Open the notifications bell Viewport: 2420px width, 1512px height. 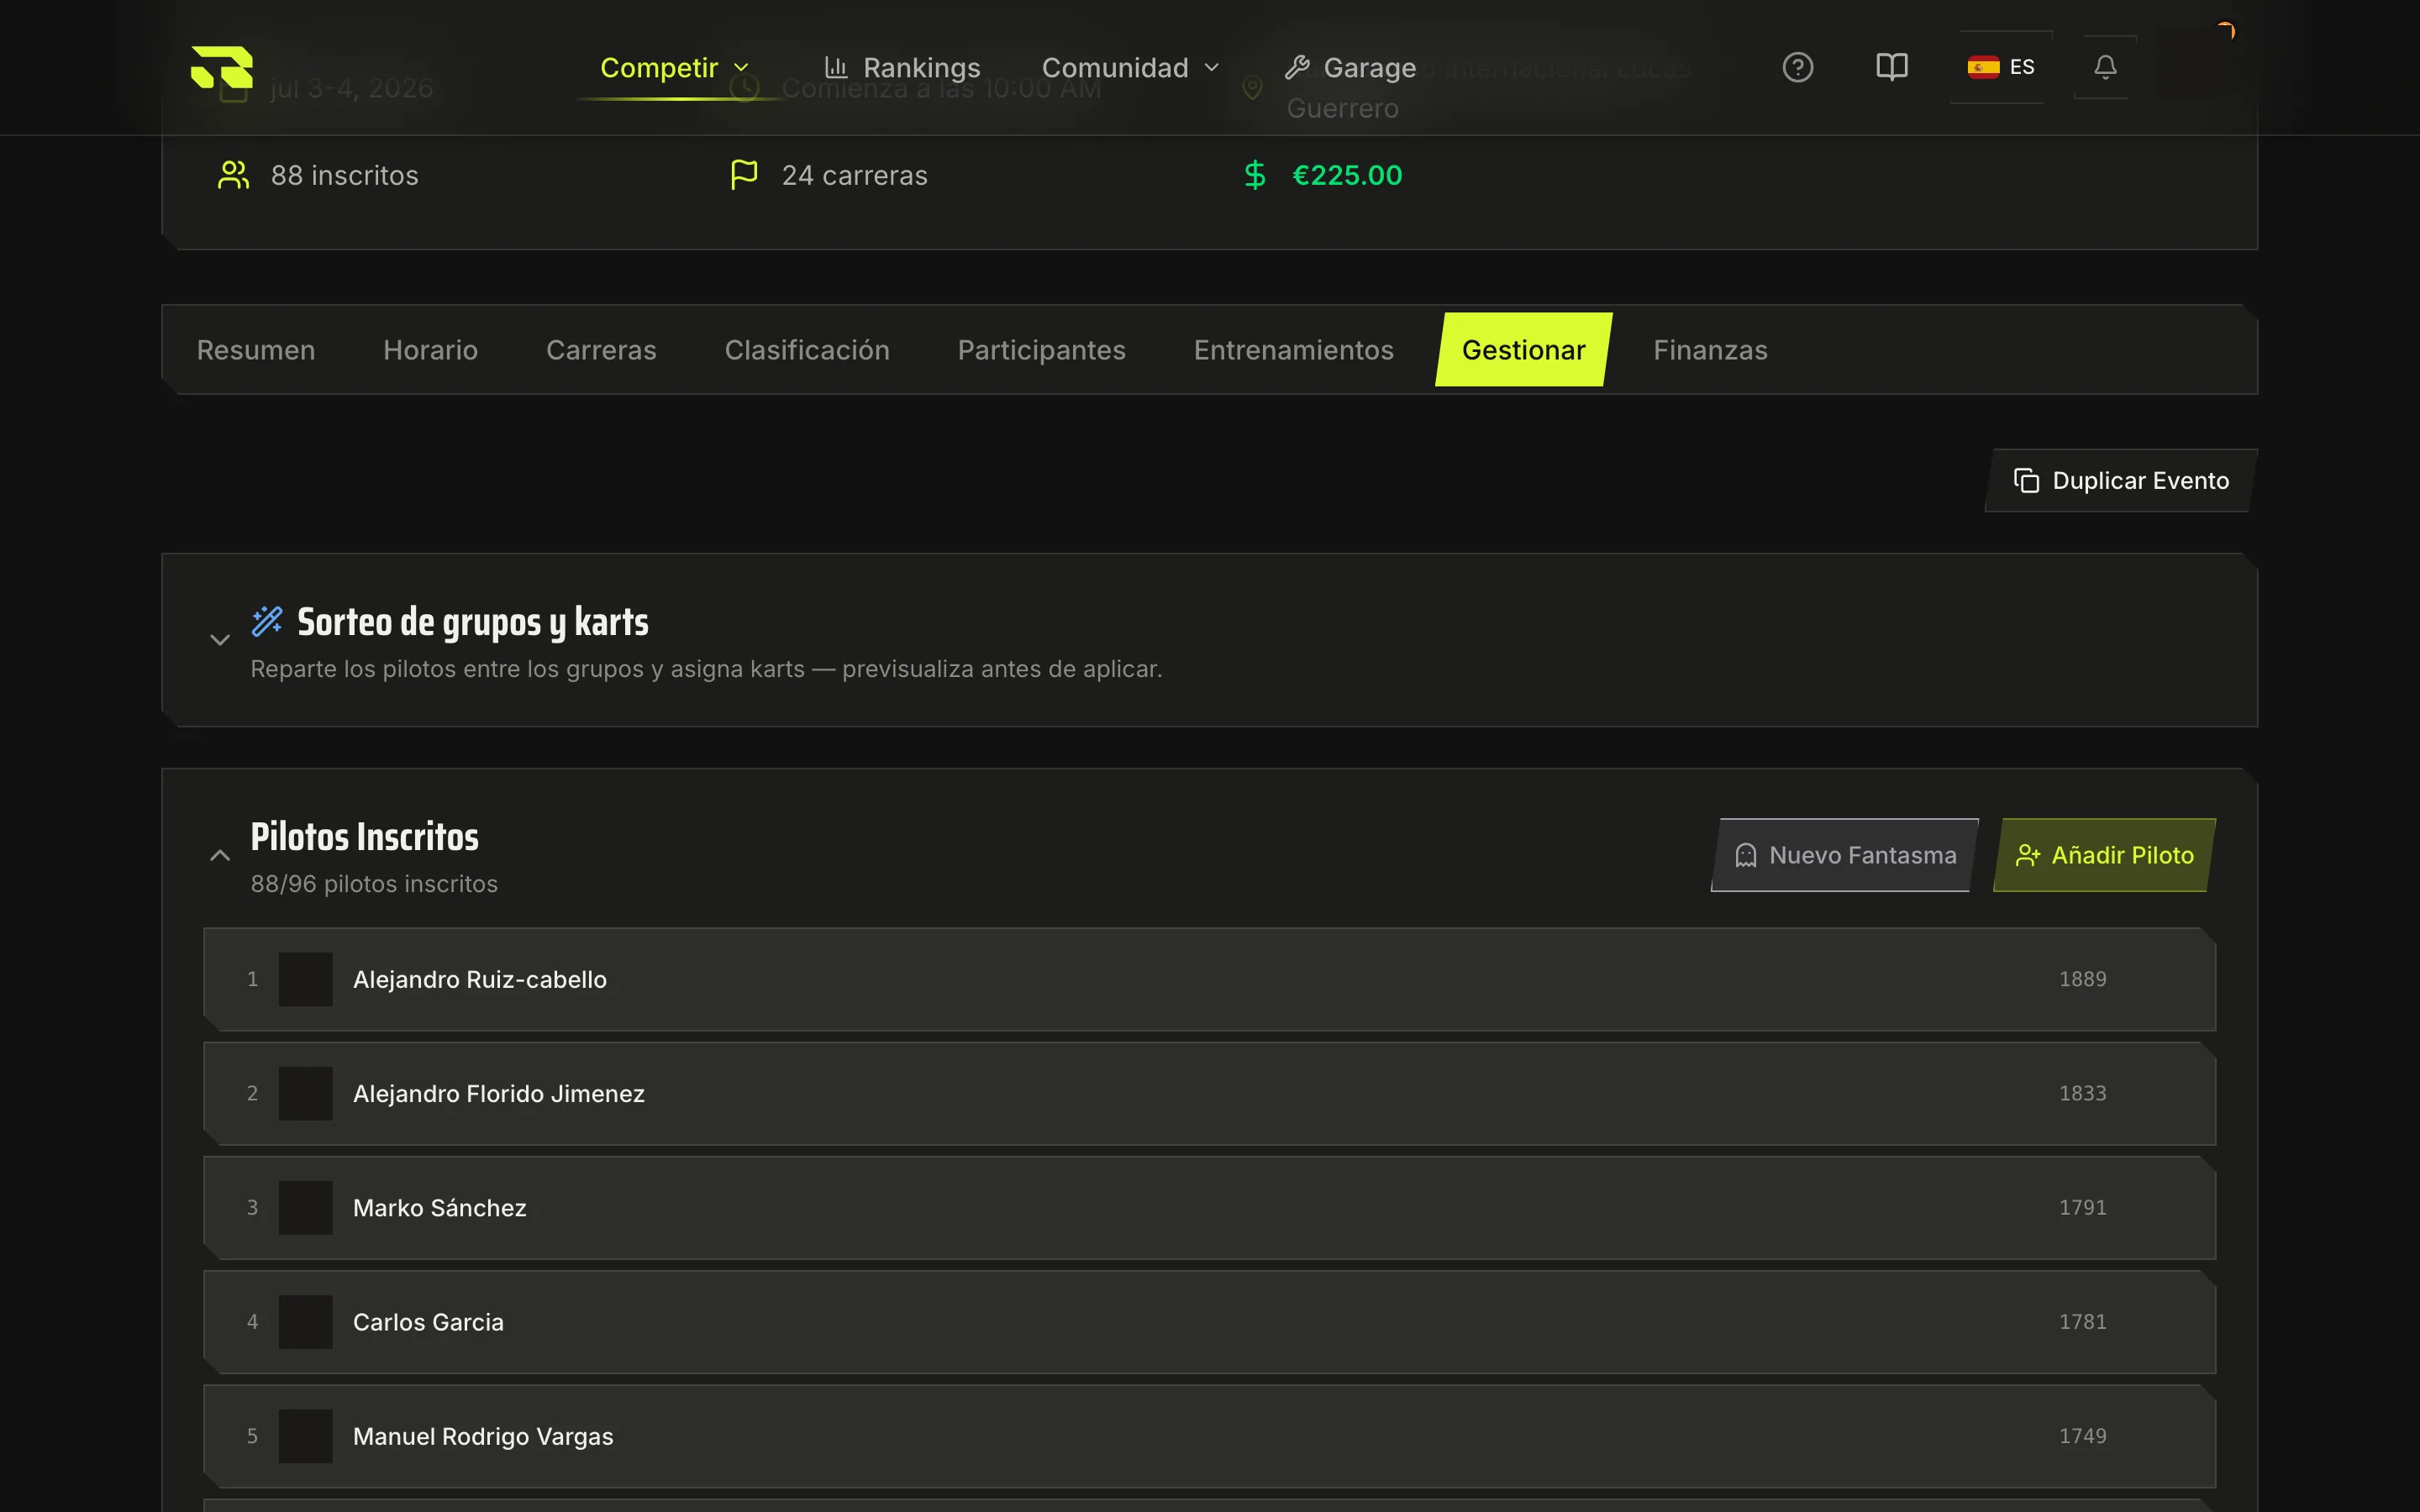pos(2105,67)
